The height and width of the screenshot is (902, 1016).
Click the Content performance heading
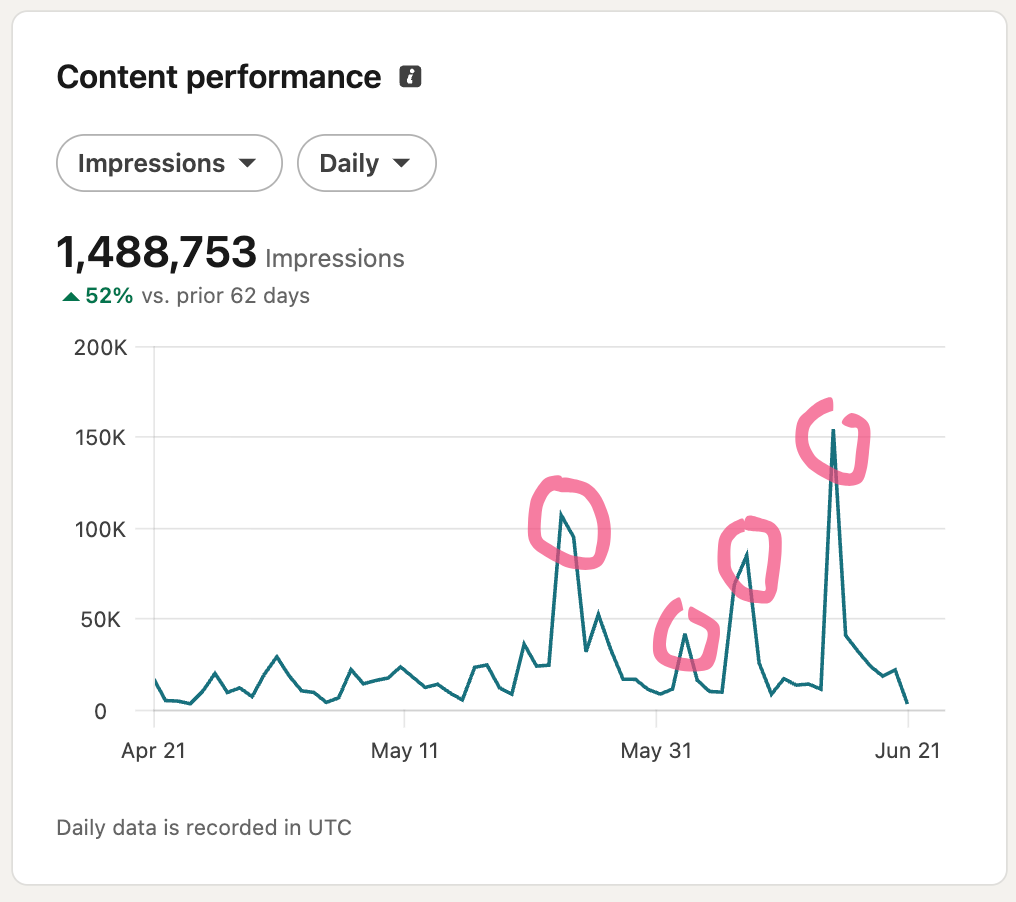tap(219, 77)
